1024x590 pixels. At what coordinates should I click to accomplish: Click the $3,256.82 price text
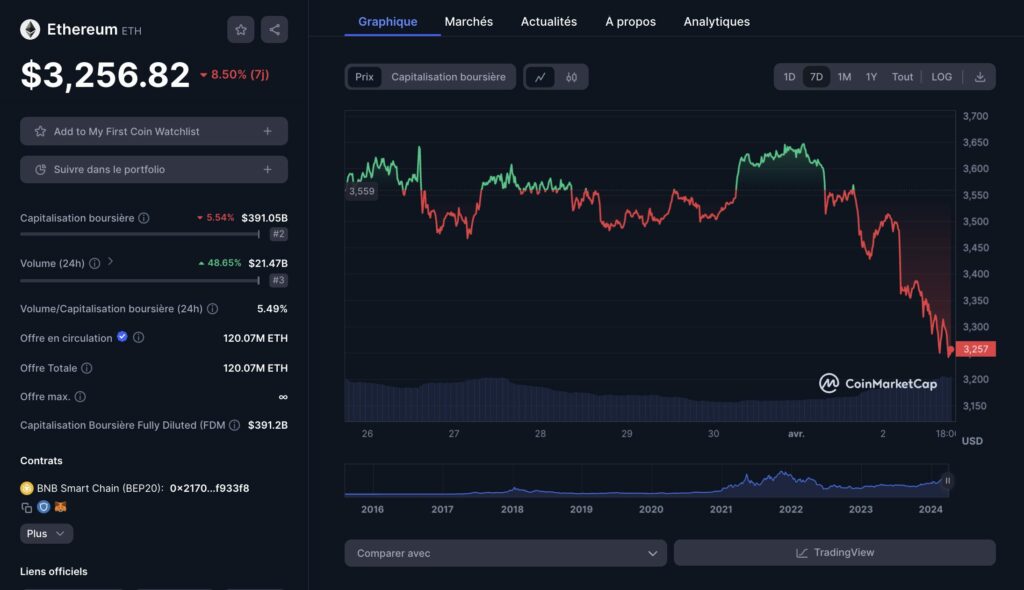pyautogui.click(x=105, y=74)
